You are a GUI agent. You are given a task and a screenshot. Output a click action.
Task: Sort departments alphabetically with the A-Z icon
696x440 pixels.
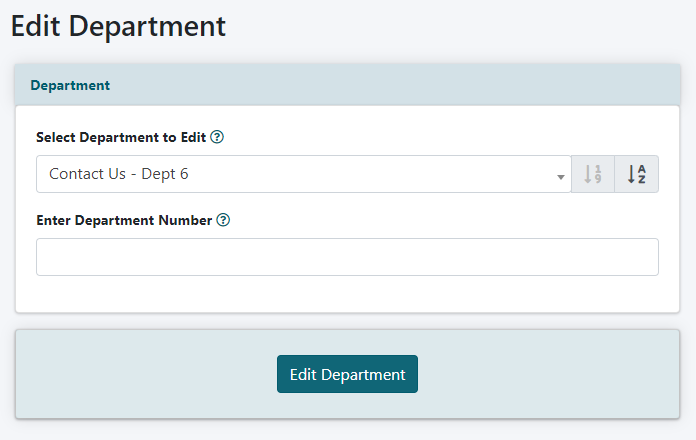(636, 174)
